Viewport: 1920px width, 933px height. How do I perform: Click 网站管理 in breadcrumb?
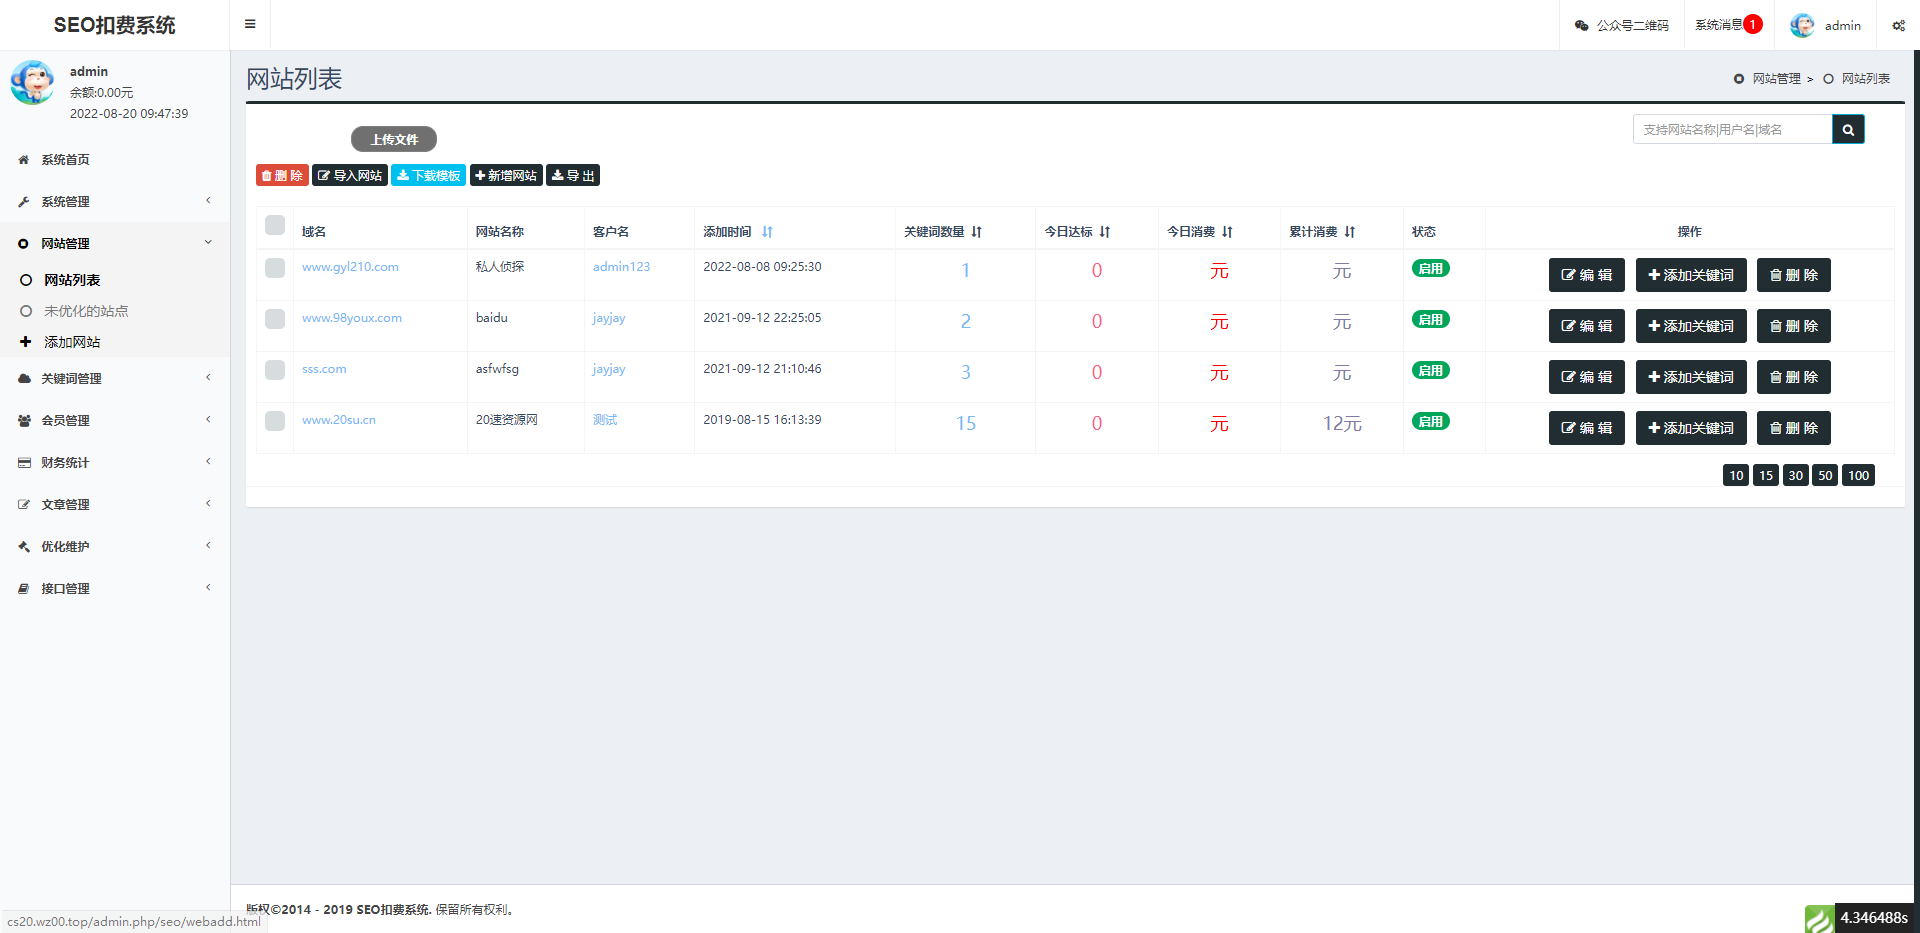click(x=1776, y=79)
